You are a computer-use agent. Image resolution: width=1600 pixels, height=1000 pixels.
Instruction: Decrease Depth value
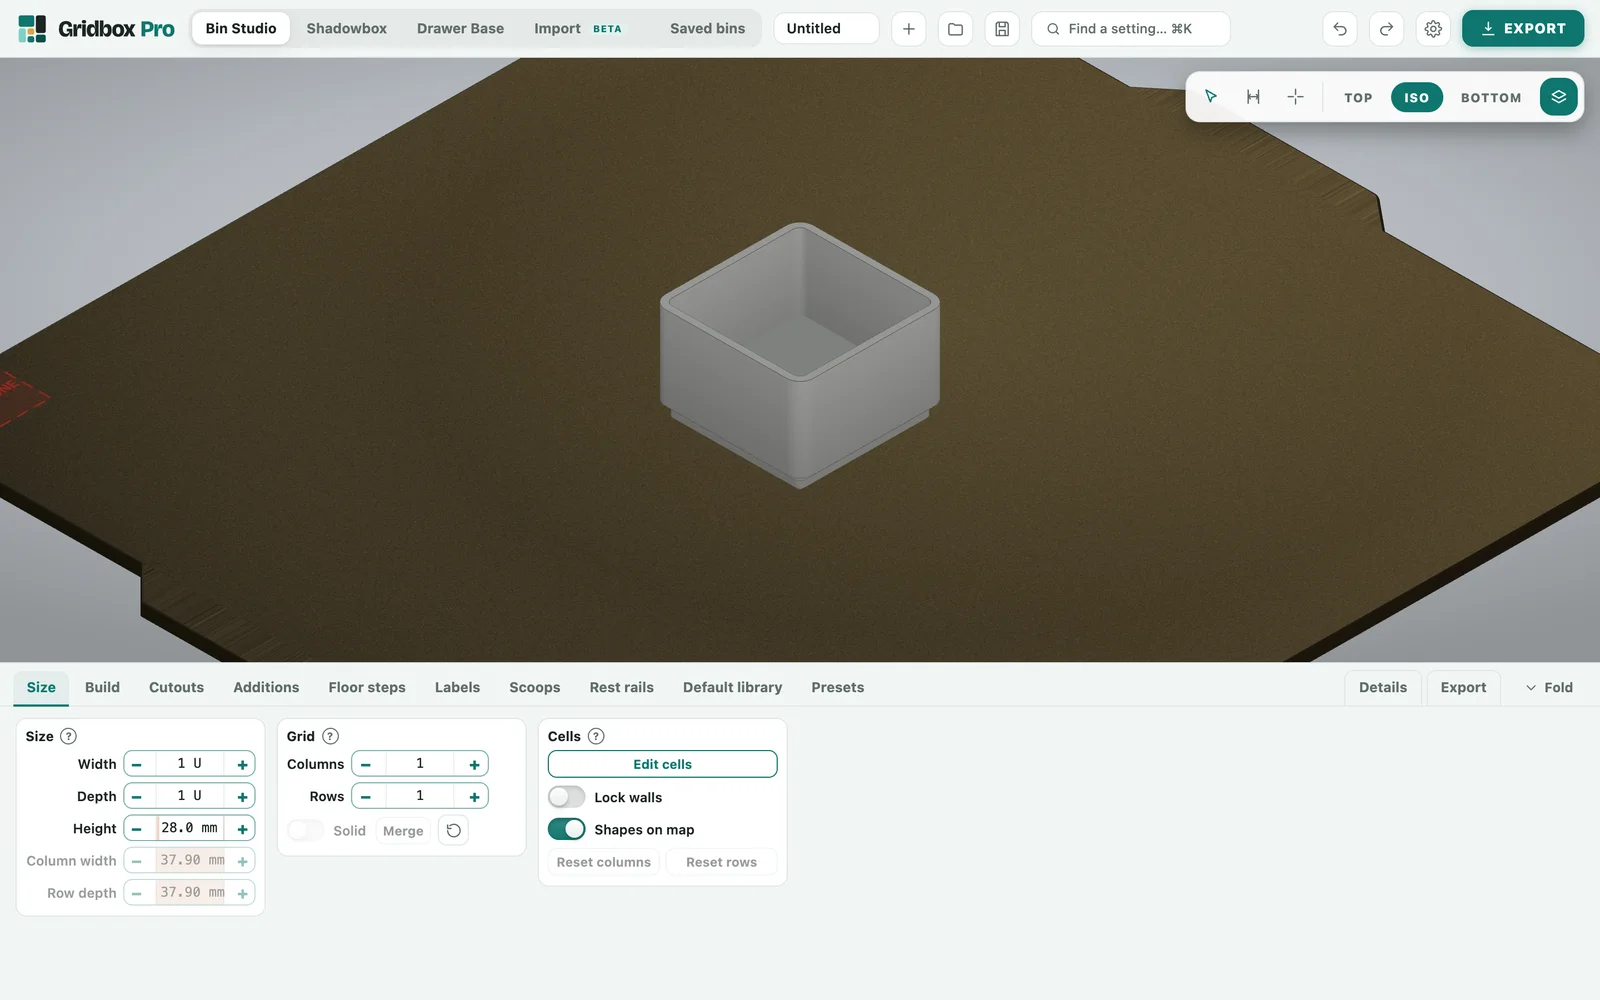coord(137,796)
